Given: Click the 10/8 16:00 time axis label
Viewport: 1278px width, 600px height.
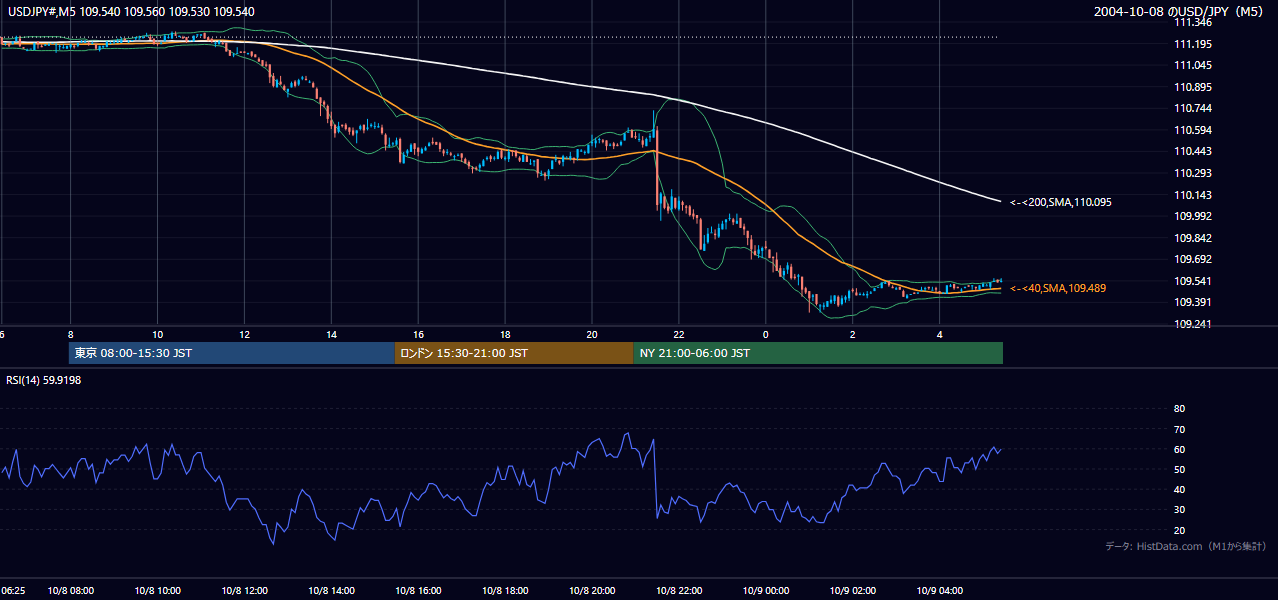Looking at the screenshot, I should tap(419, 591).
